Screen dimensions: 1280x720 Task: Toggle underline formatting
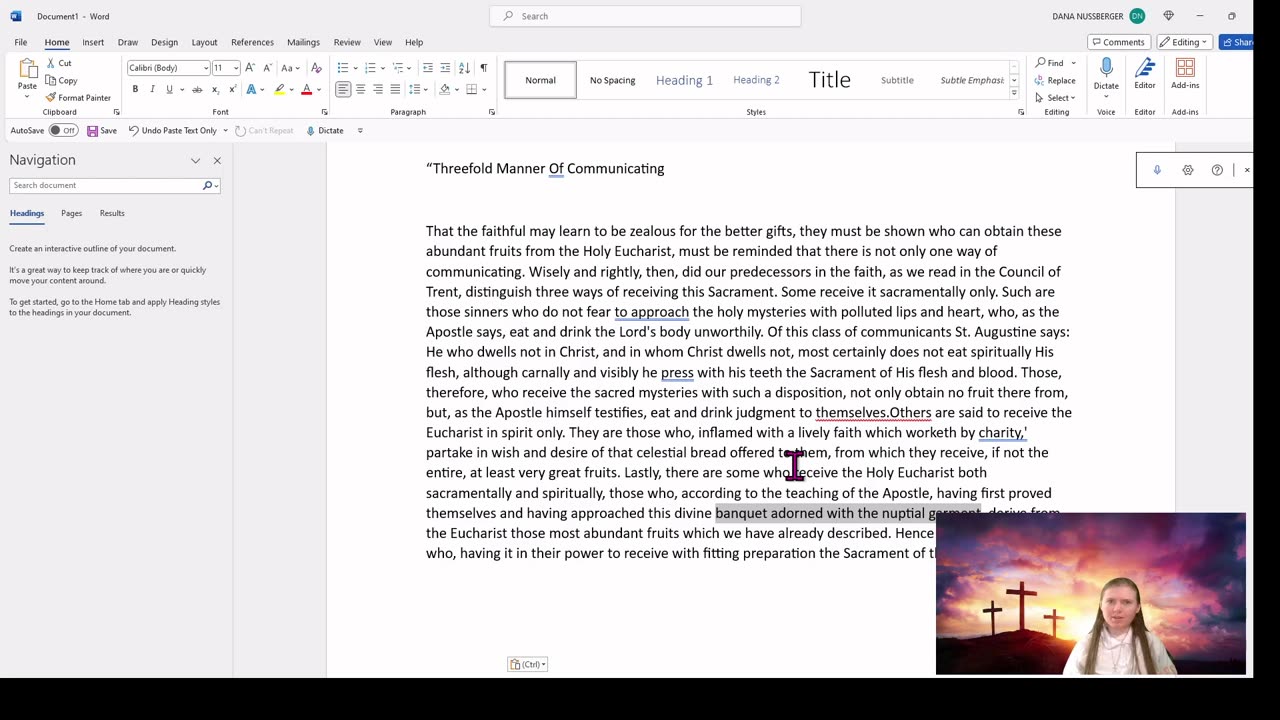(169, 89)
